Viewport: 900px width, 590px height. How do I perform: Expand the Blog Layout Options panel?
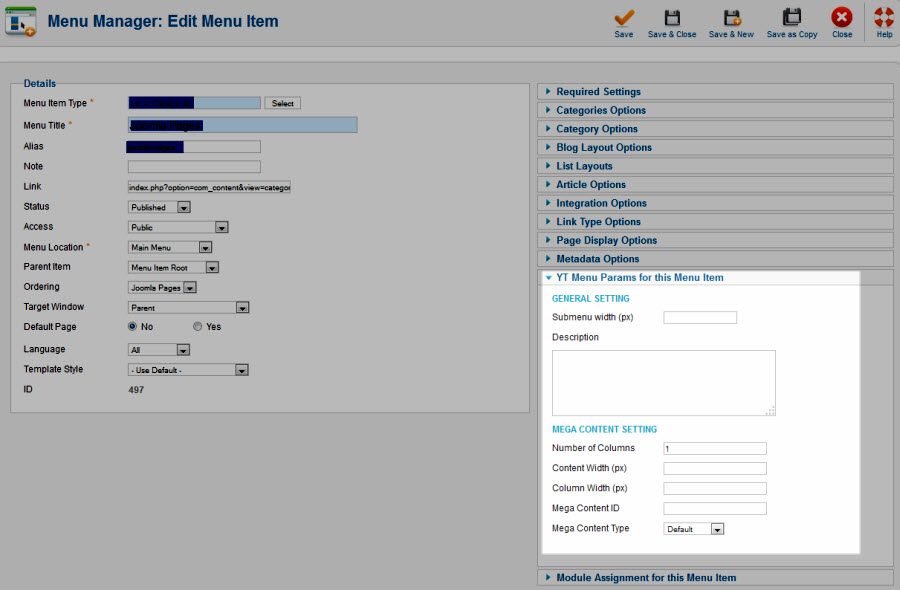click(x=603, y=148)
